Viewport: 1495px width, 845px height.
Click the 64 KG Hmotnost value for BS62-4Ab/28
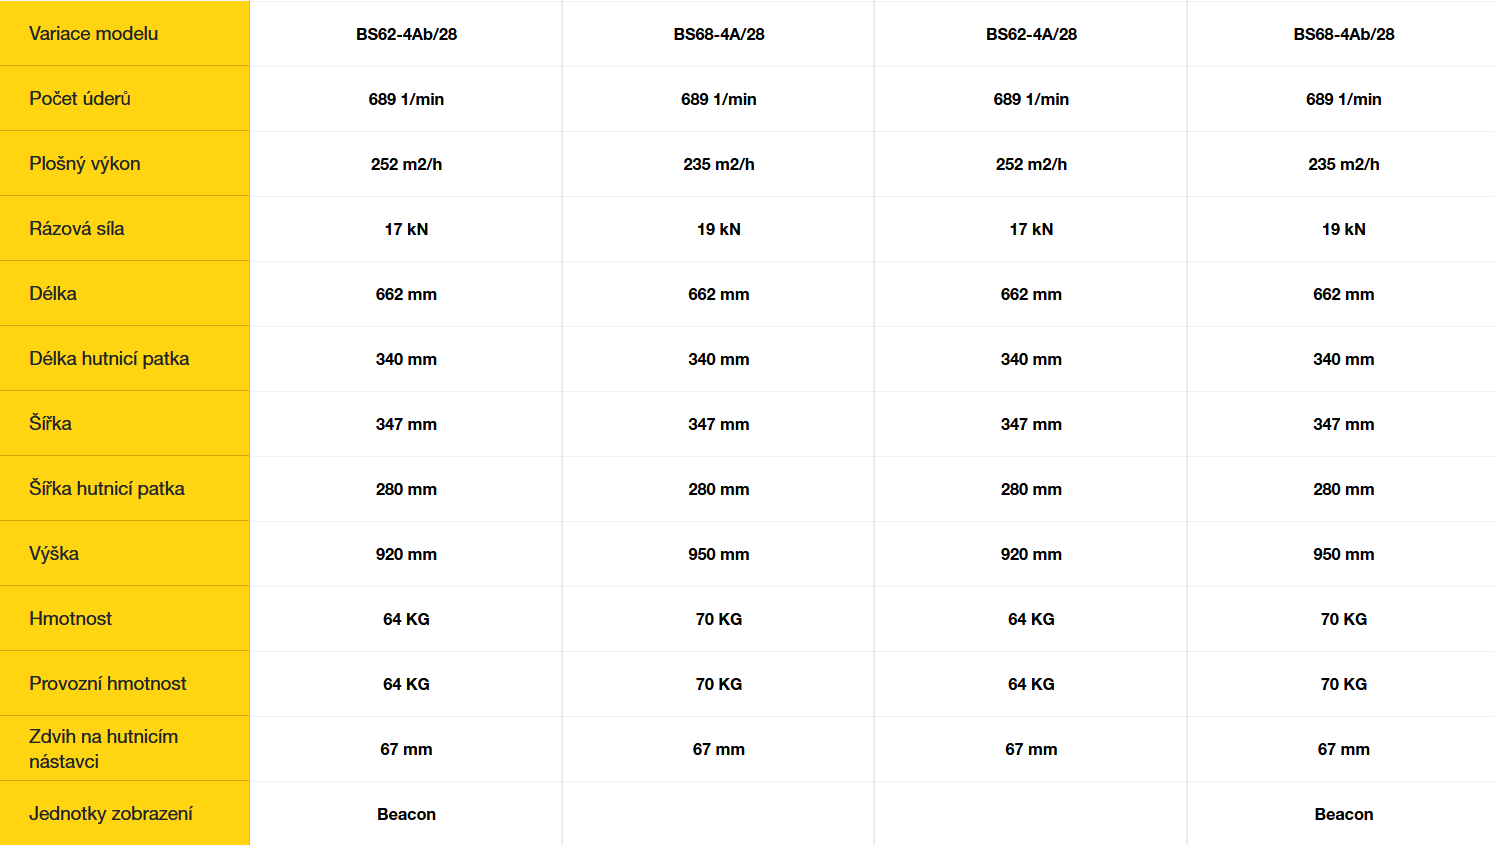[406, 619]
